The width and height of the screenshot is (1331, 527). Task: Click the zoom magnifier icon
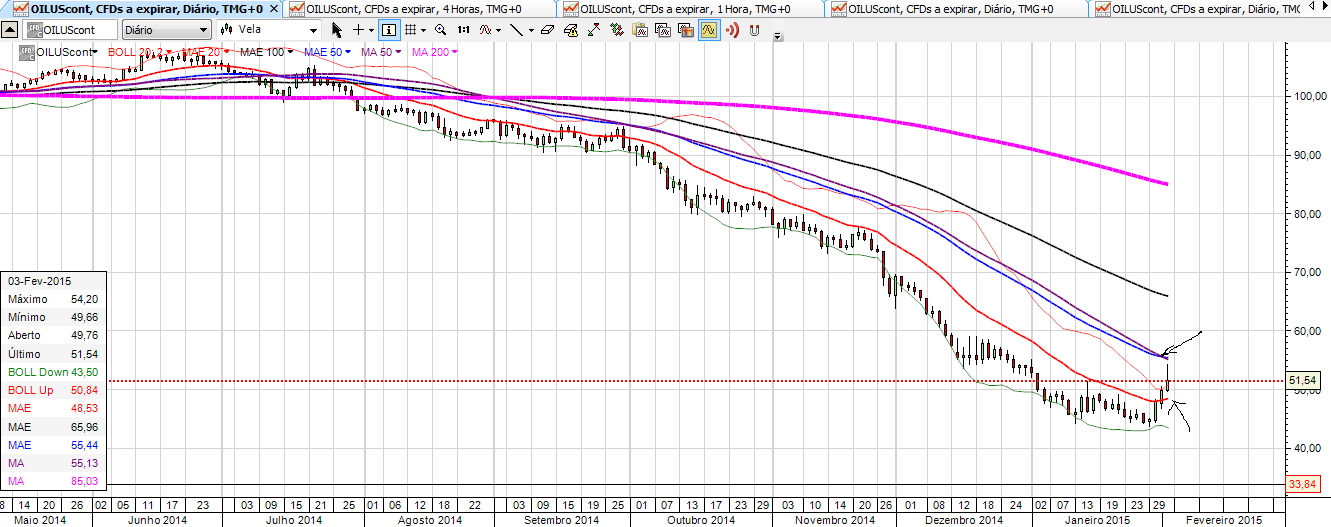point(440,30)
